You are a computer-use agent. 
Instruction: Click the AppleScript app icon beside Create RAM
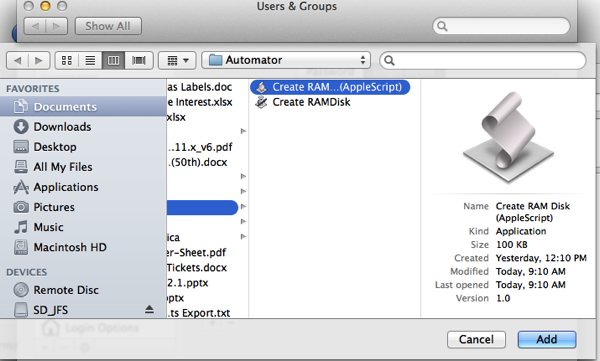tap(261, 87)
